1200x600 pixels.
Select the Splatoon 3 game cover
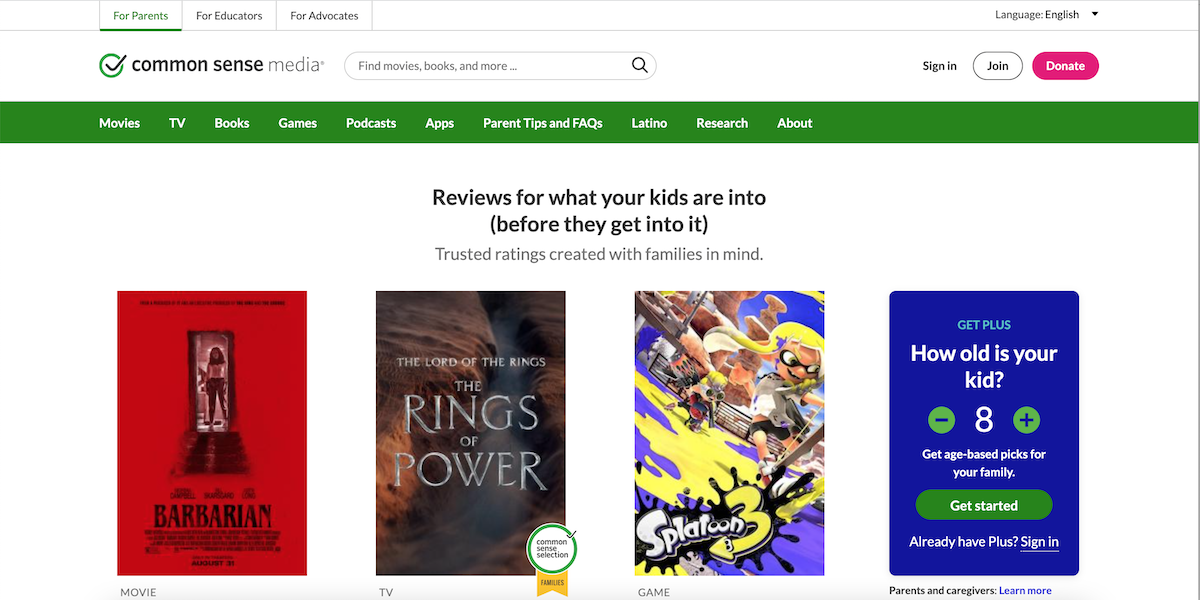pyautogui.click(x=729, y=433)
